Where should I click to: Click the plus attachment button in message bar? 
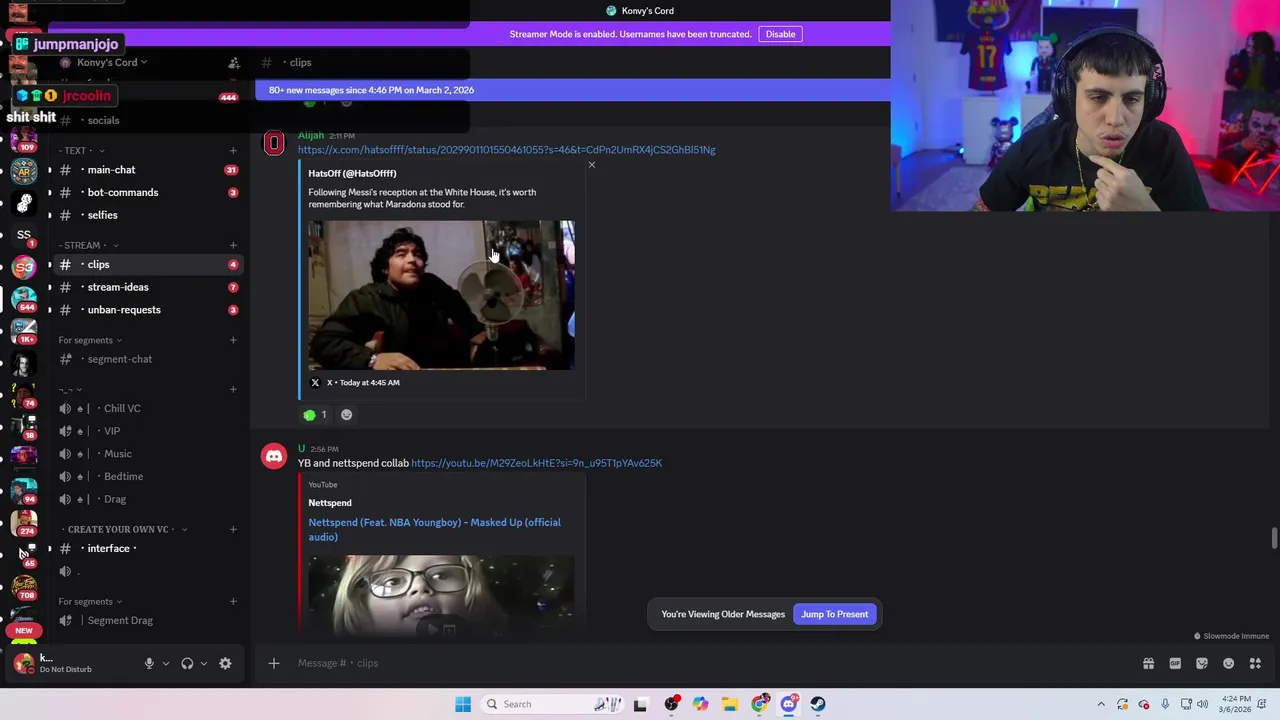[273, 663]
